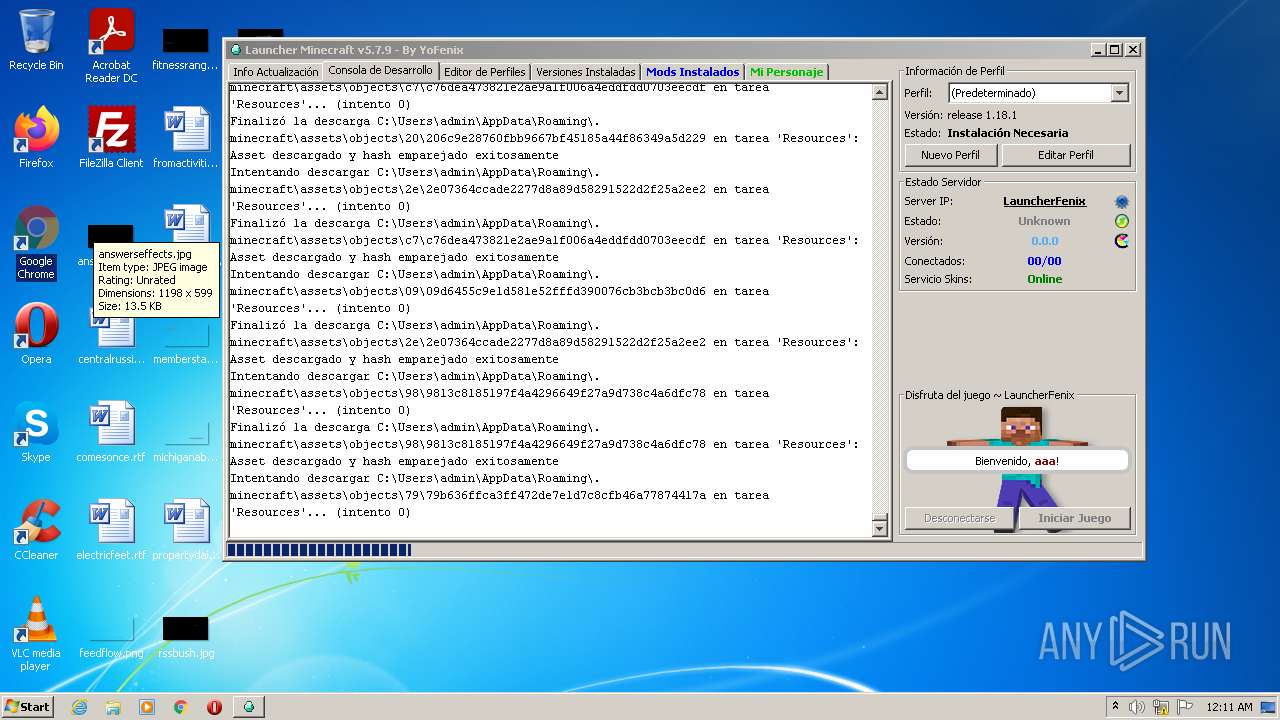Open the Perfil dropdown list

(x=1120, y=93)
